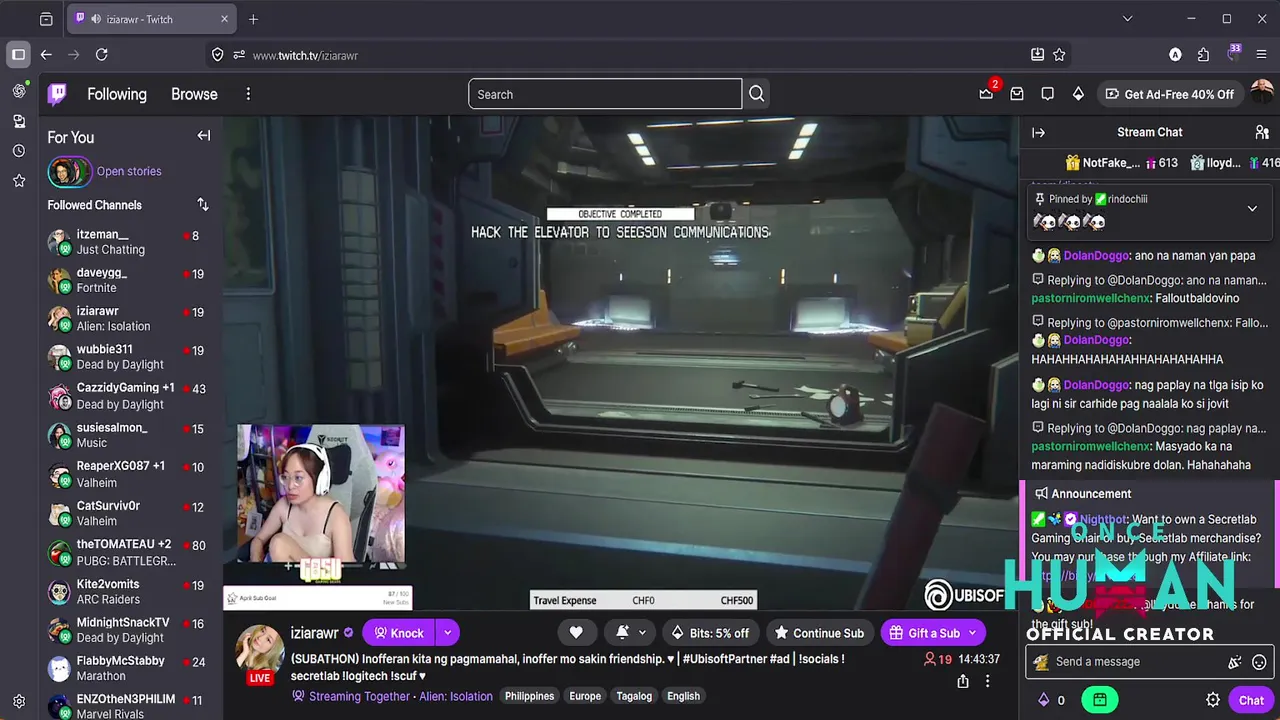
Task: Focus the Twitch search field
Action: point(605,94)
